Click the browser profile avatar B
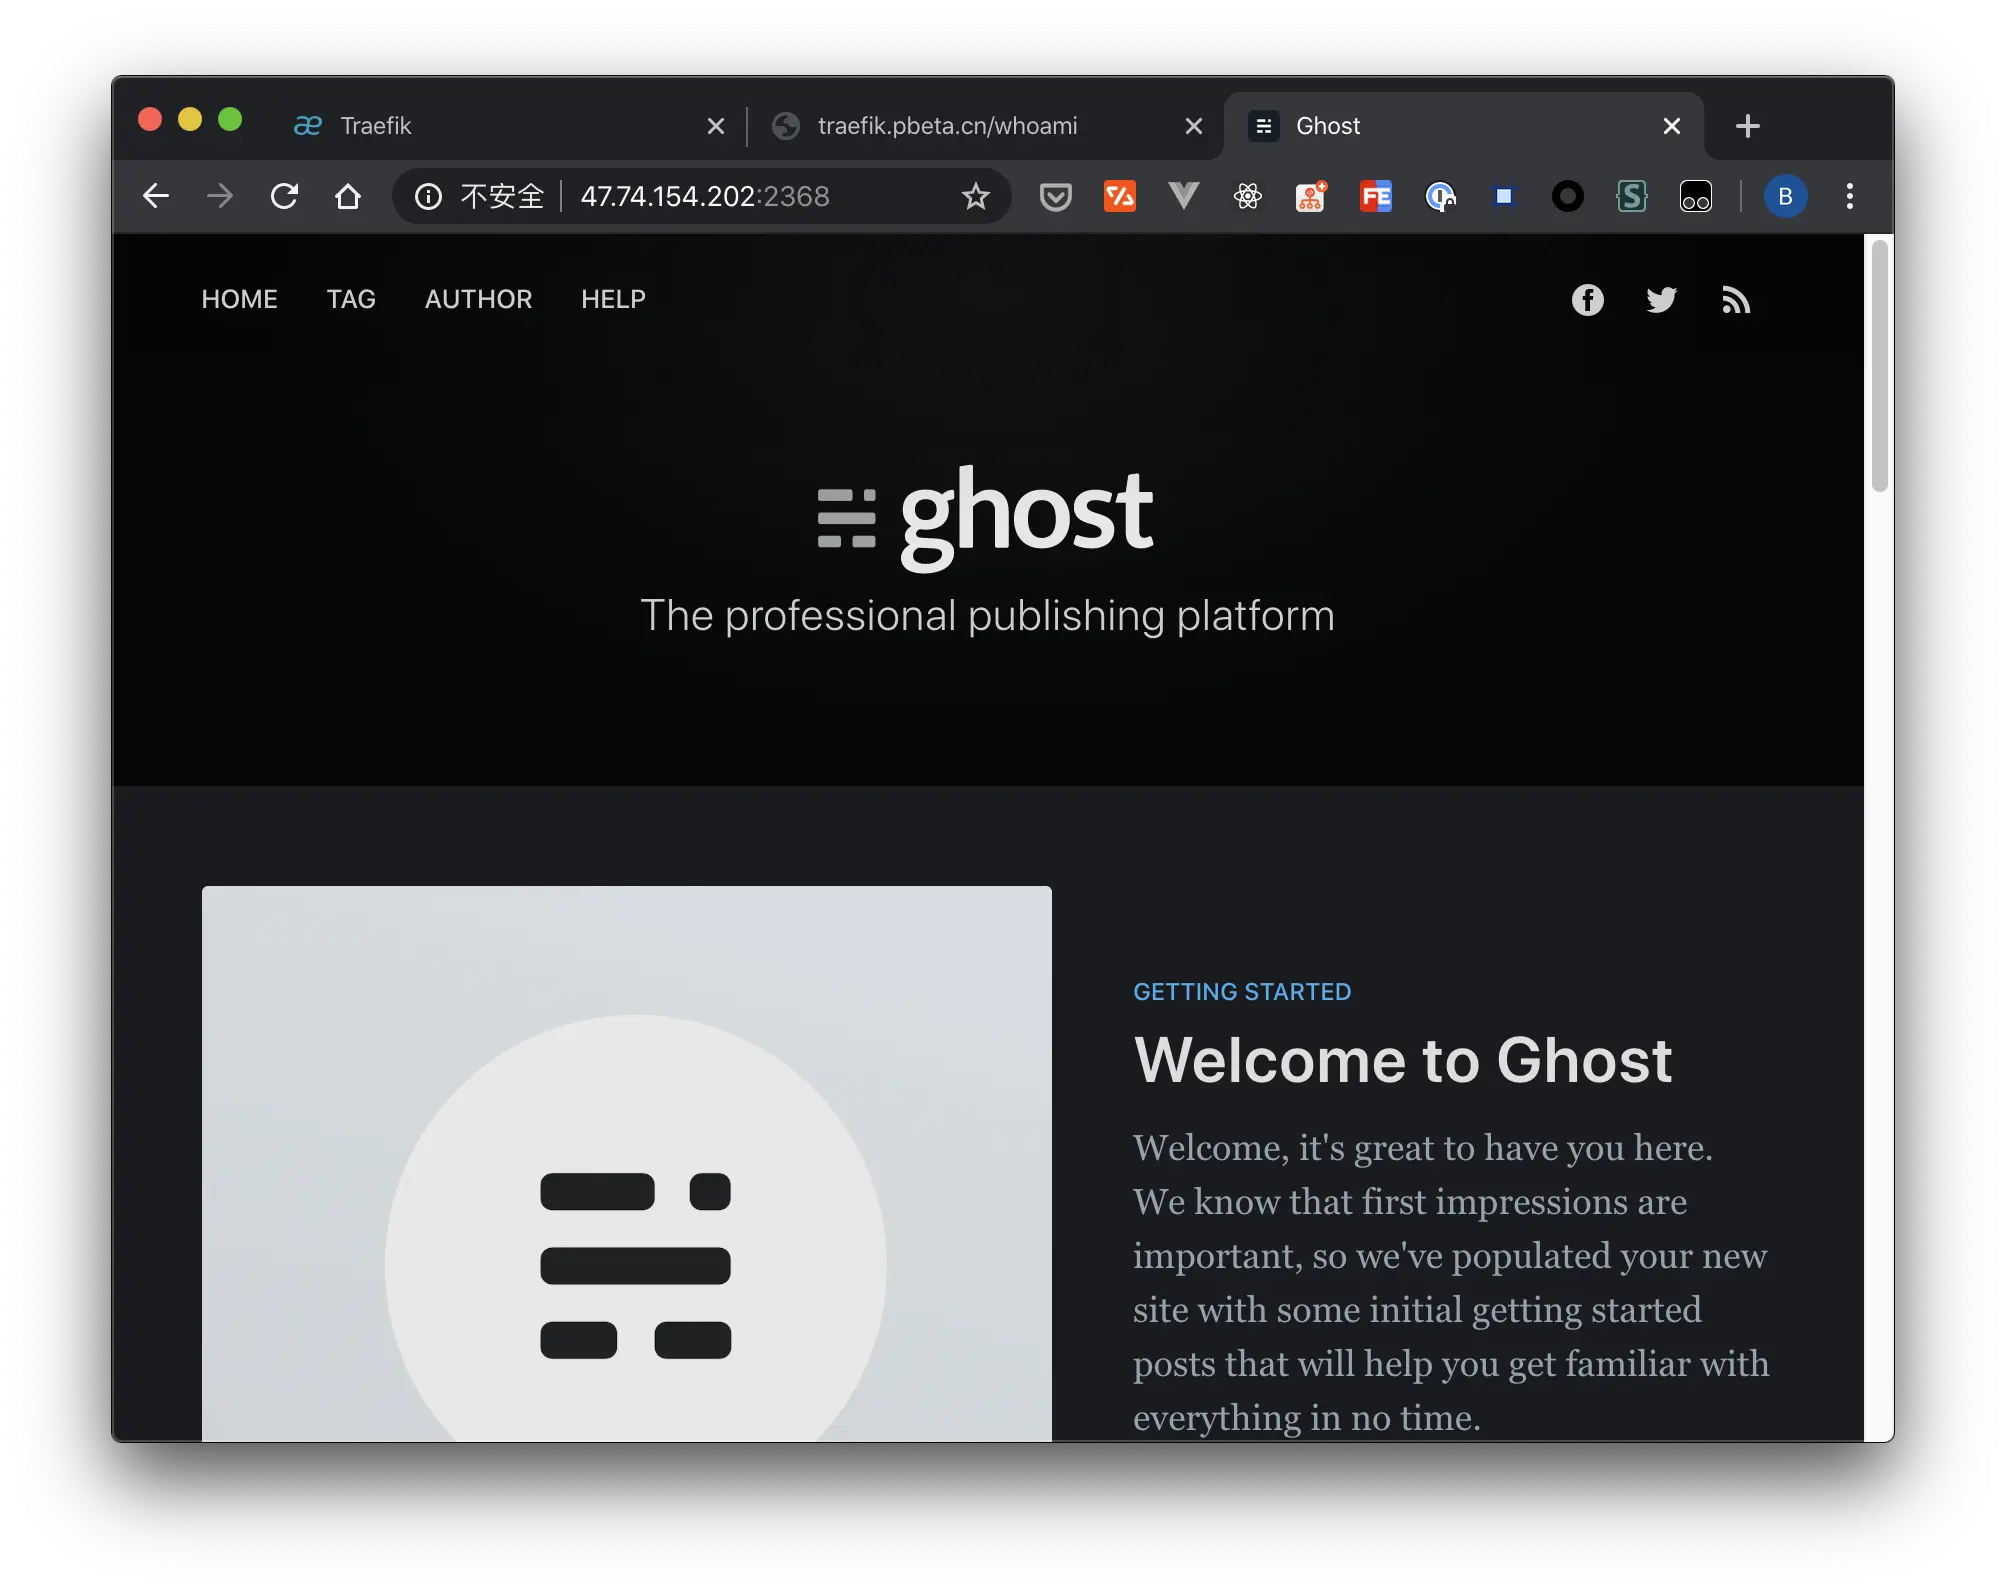Screen dimensions: 2006x1590 pos(1786,196)
